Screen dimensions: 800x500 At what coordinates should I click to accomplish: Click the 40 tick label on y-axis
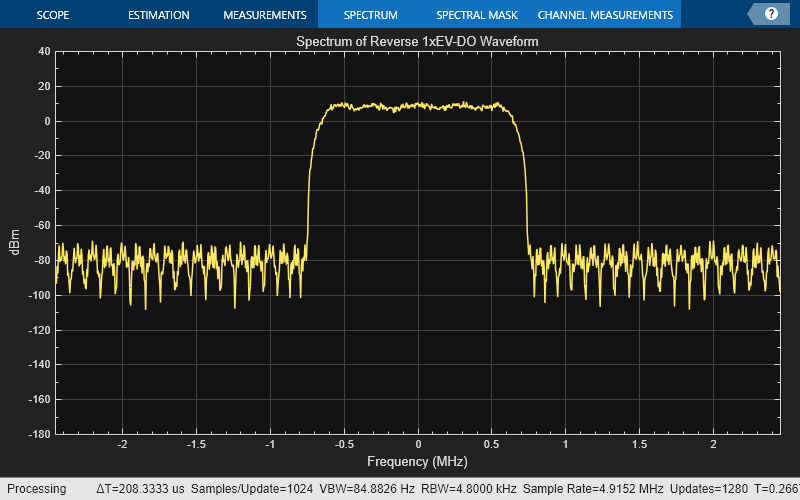coord(43,51)
